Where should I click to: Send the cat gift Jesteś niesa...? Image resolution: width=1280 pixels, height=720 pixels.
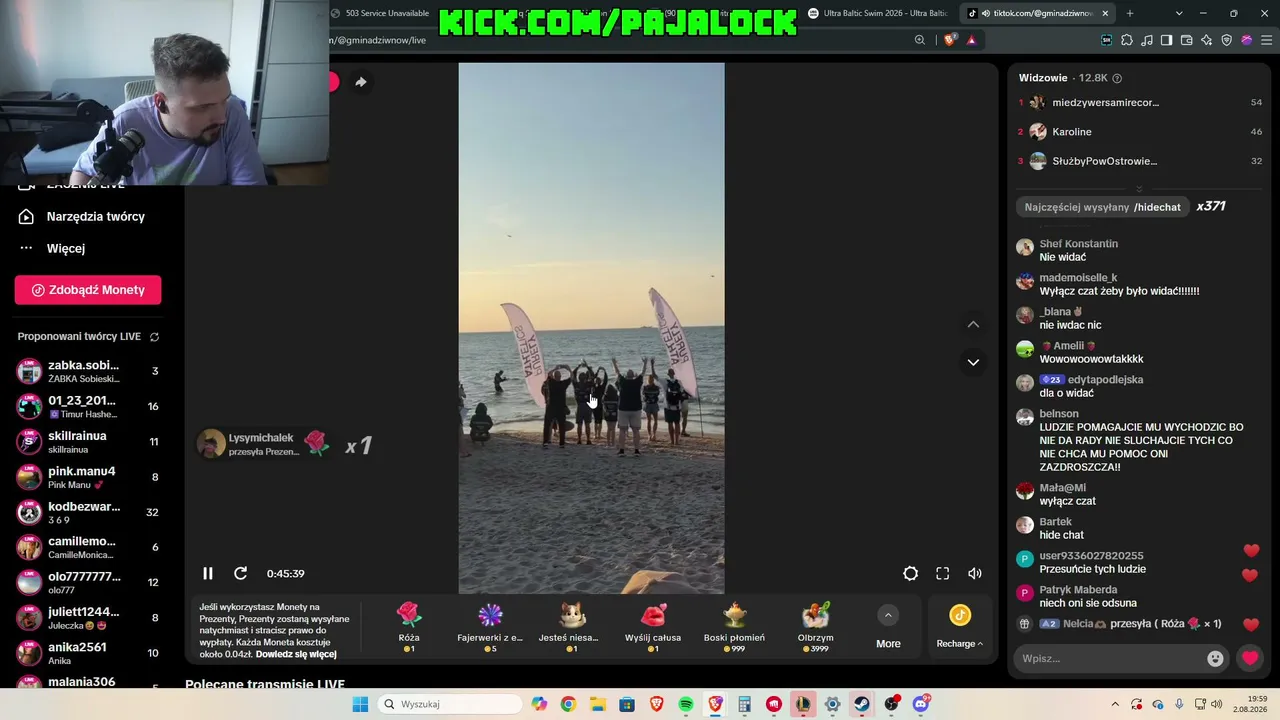coord(571,628)
